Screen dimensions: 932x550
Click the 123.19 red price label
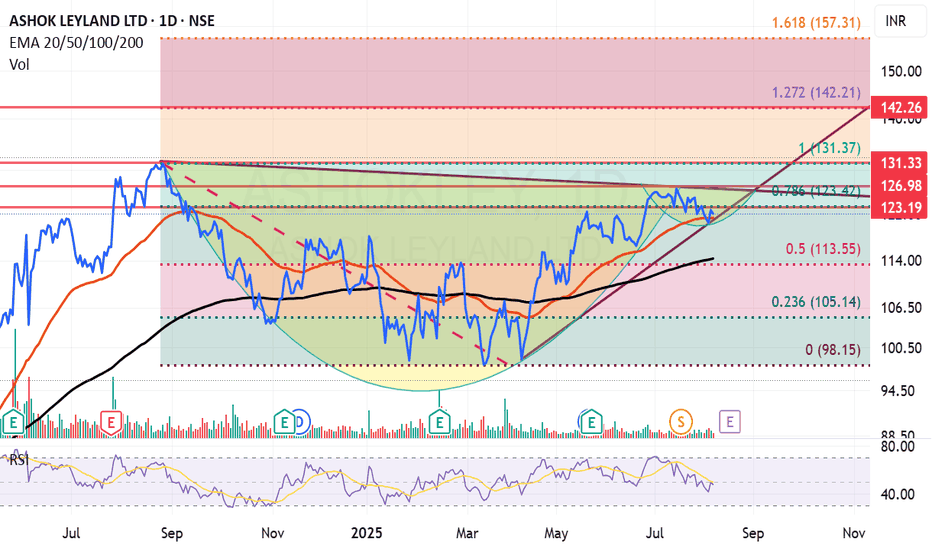pyautogui.click(x=900, y=208)
